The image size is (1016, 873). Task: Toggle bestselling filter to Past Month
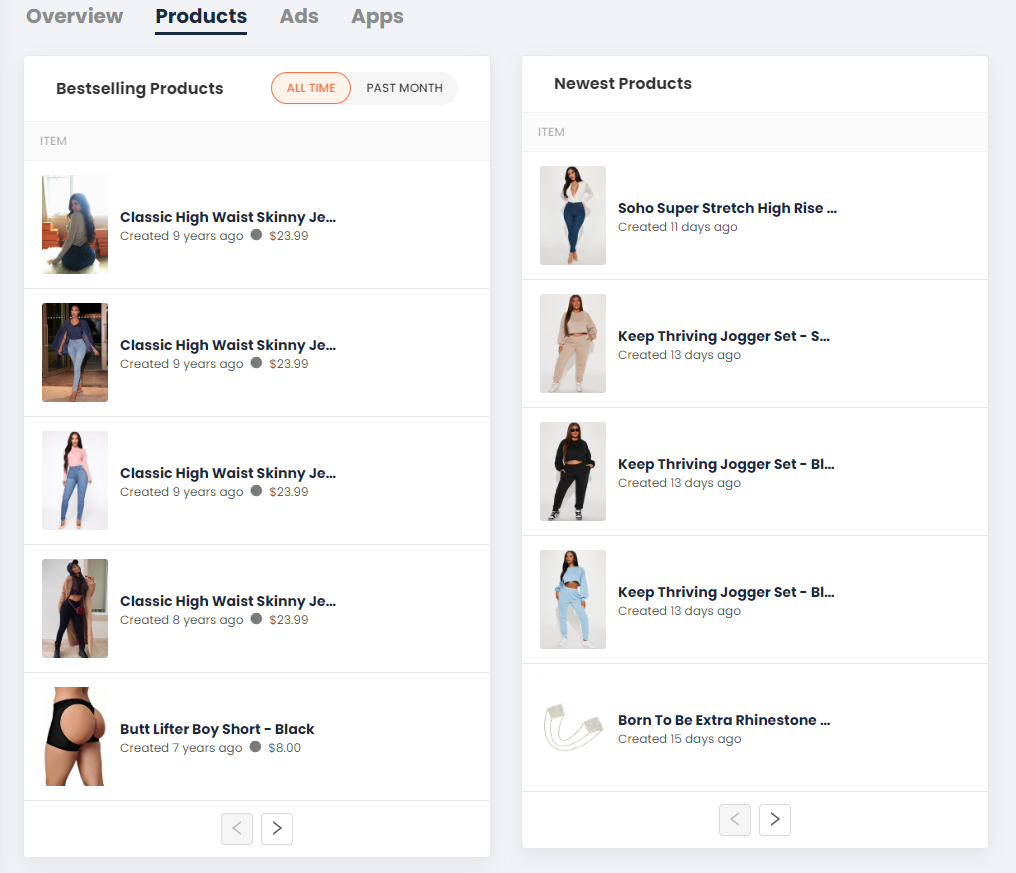pyautogui.click(x=404, y=88)
